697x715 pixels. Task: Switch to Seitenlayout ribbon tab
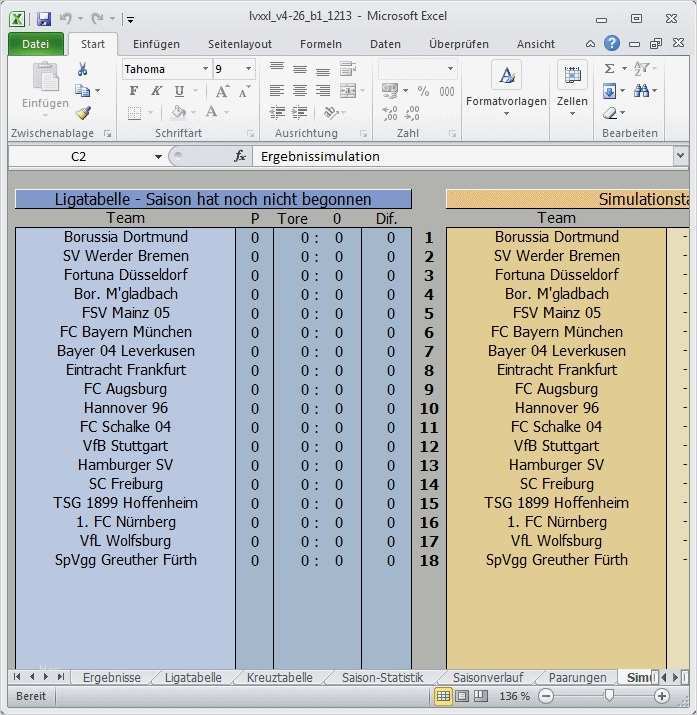pos(240,44)
